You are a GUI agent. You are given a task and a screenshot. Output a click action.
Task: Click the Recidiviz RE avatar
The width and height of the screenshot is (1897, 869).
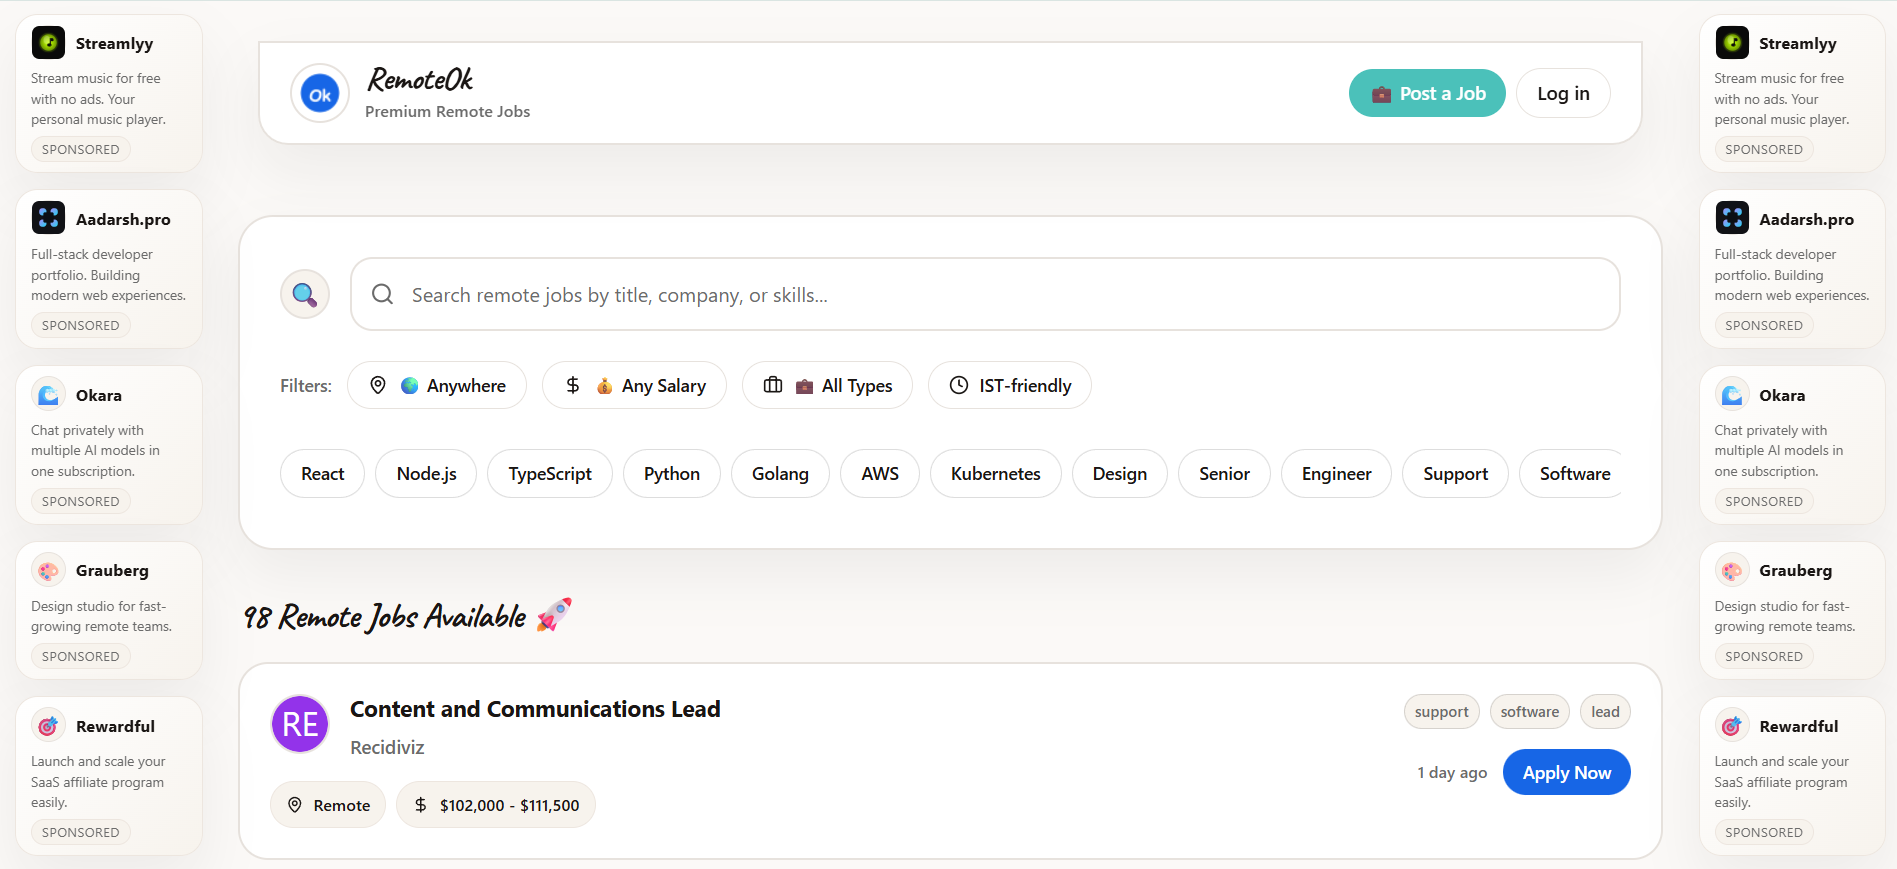tap(300, 724)
